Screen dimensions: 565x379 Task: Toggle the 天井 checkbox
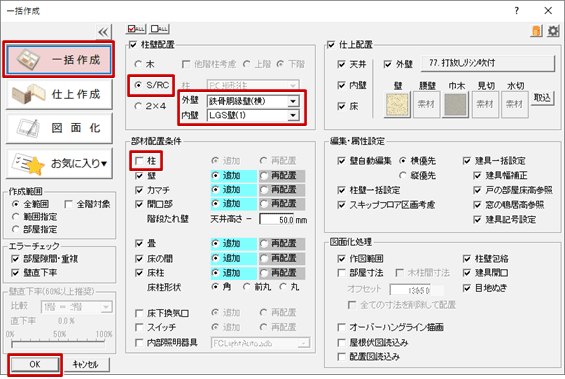point(342,64)
